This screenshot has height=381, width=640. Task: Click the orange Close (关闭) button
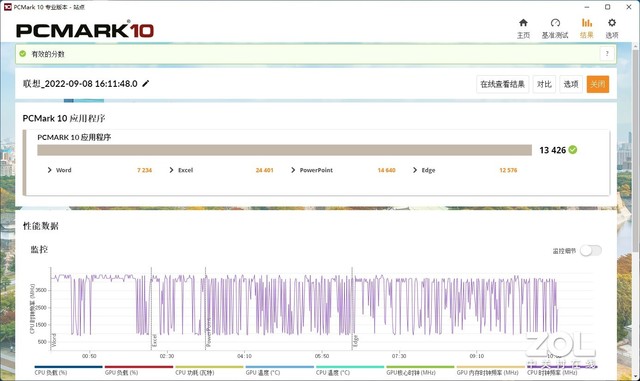[598, 84]
